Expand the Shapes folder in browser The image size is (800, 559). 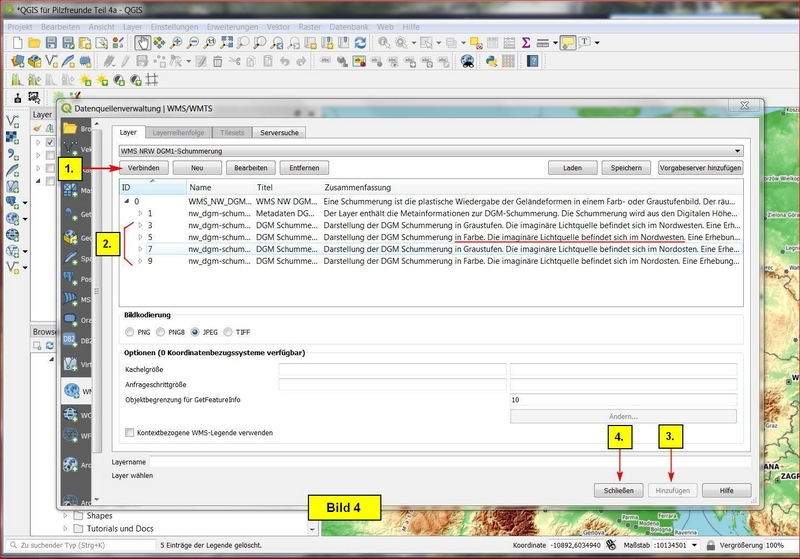pos(65,516)
